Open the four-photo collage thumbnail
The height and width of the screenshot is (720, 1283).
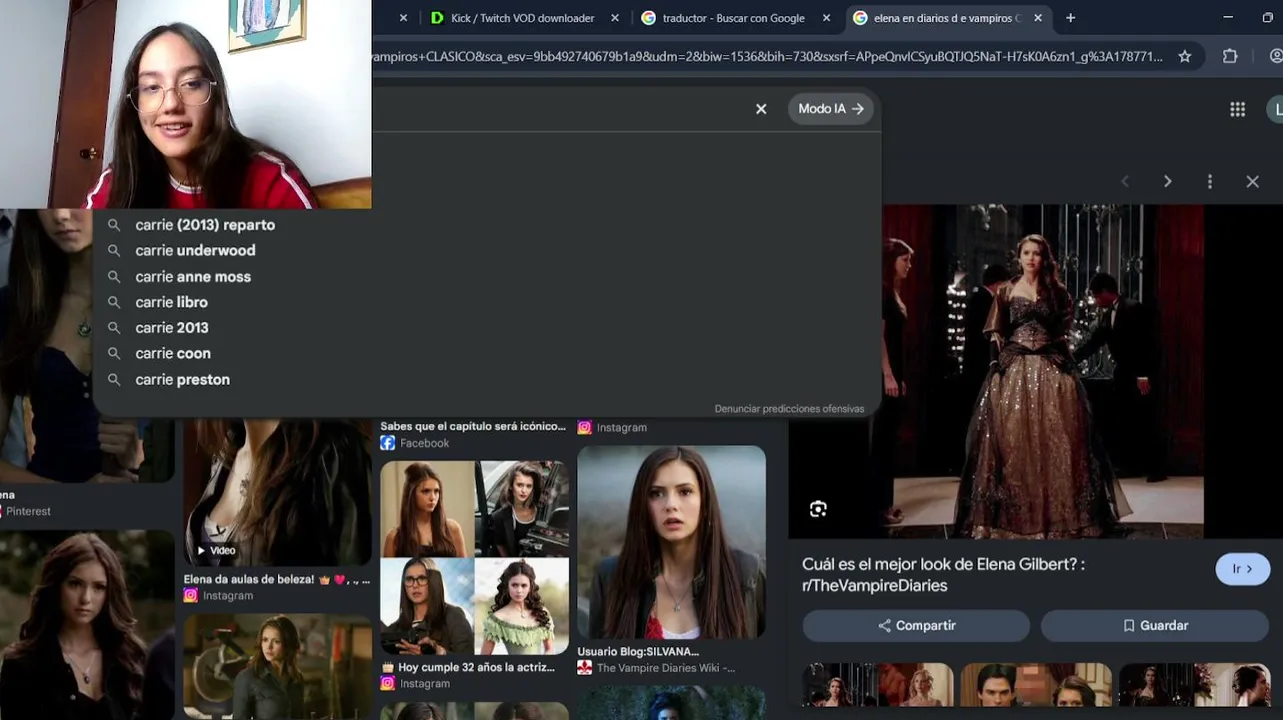click(x=474, y=558)
